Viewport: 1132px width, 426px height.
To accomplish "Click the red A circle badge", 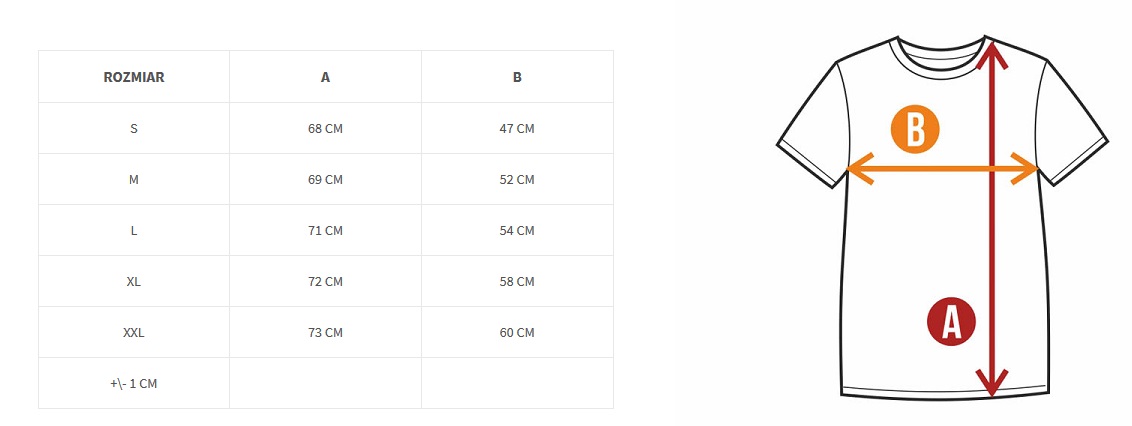I will [x=951, y=322].
